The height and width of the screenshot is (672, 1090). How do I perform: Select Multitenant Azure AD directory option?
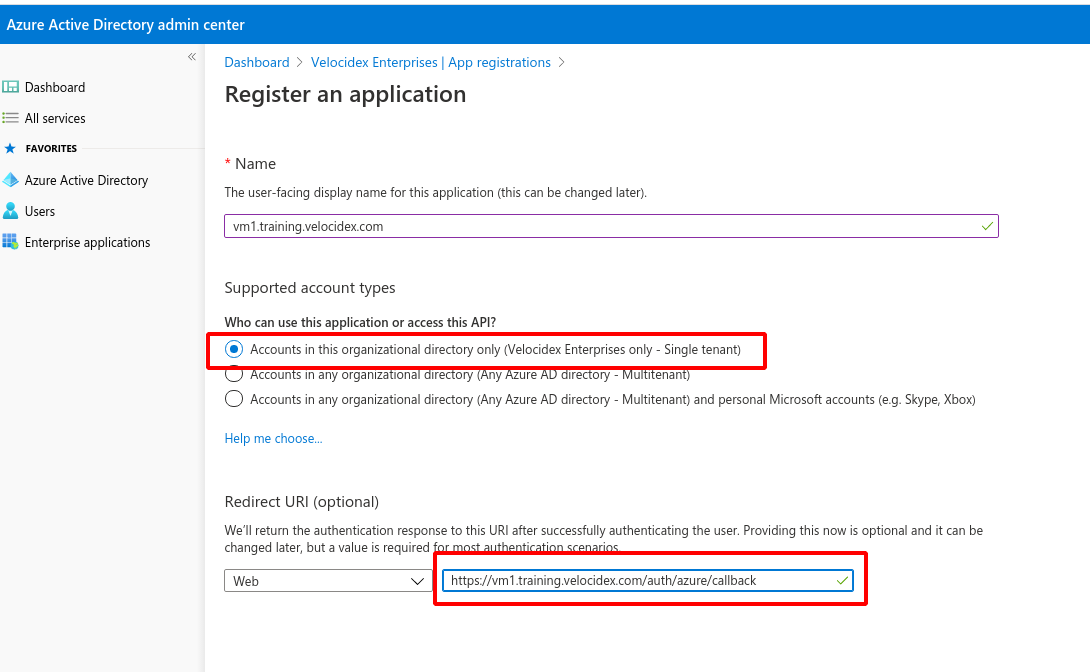coord(234,375)
